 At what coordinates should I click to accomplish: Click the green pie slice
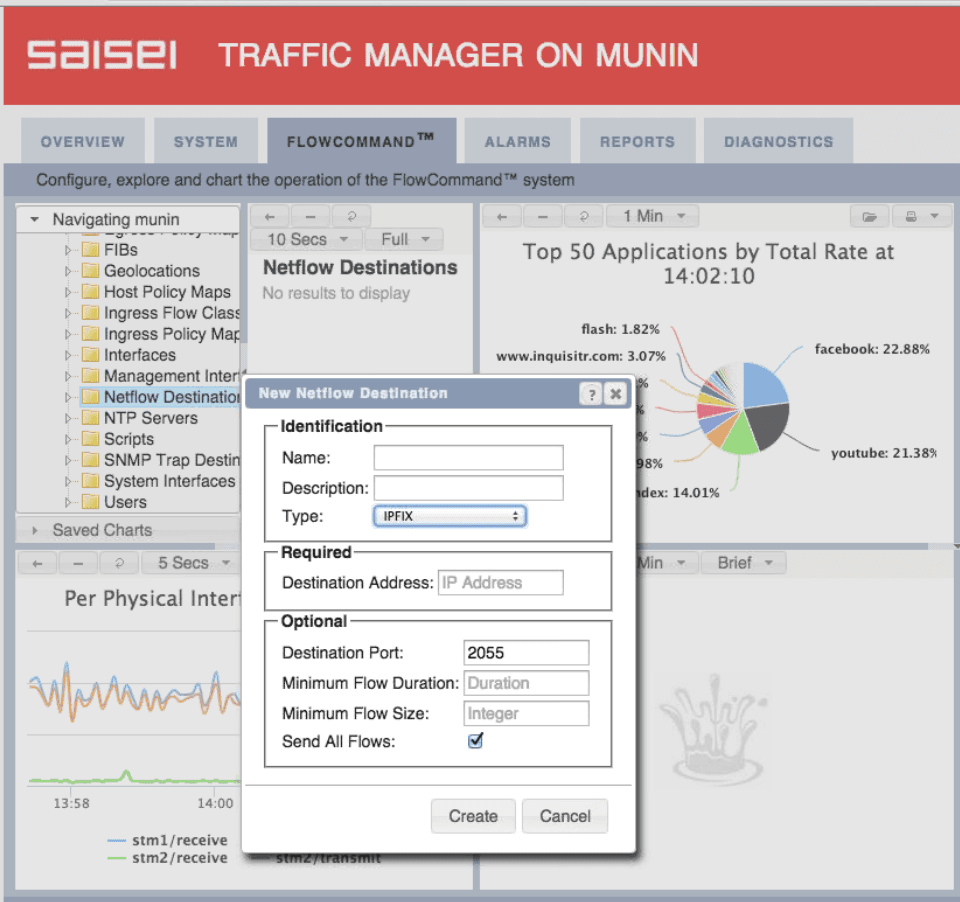[740, 435]
